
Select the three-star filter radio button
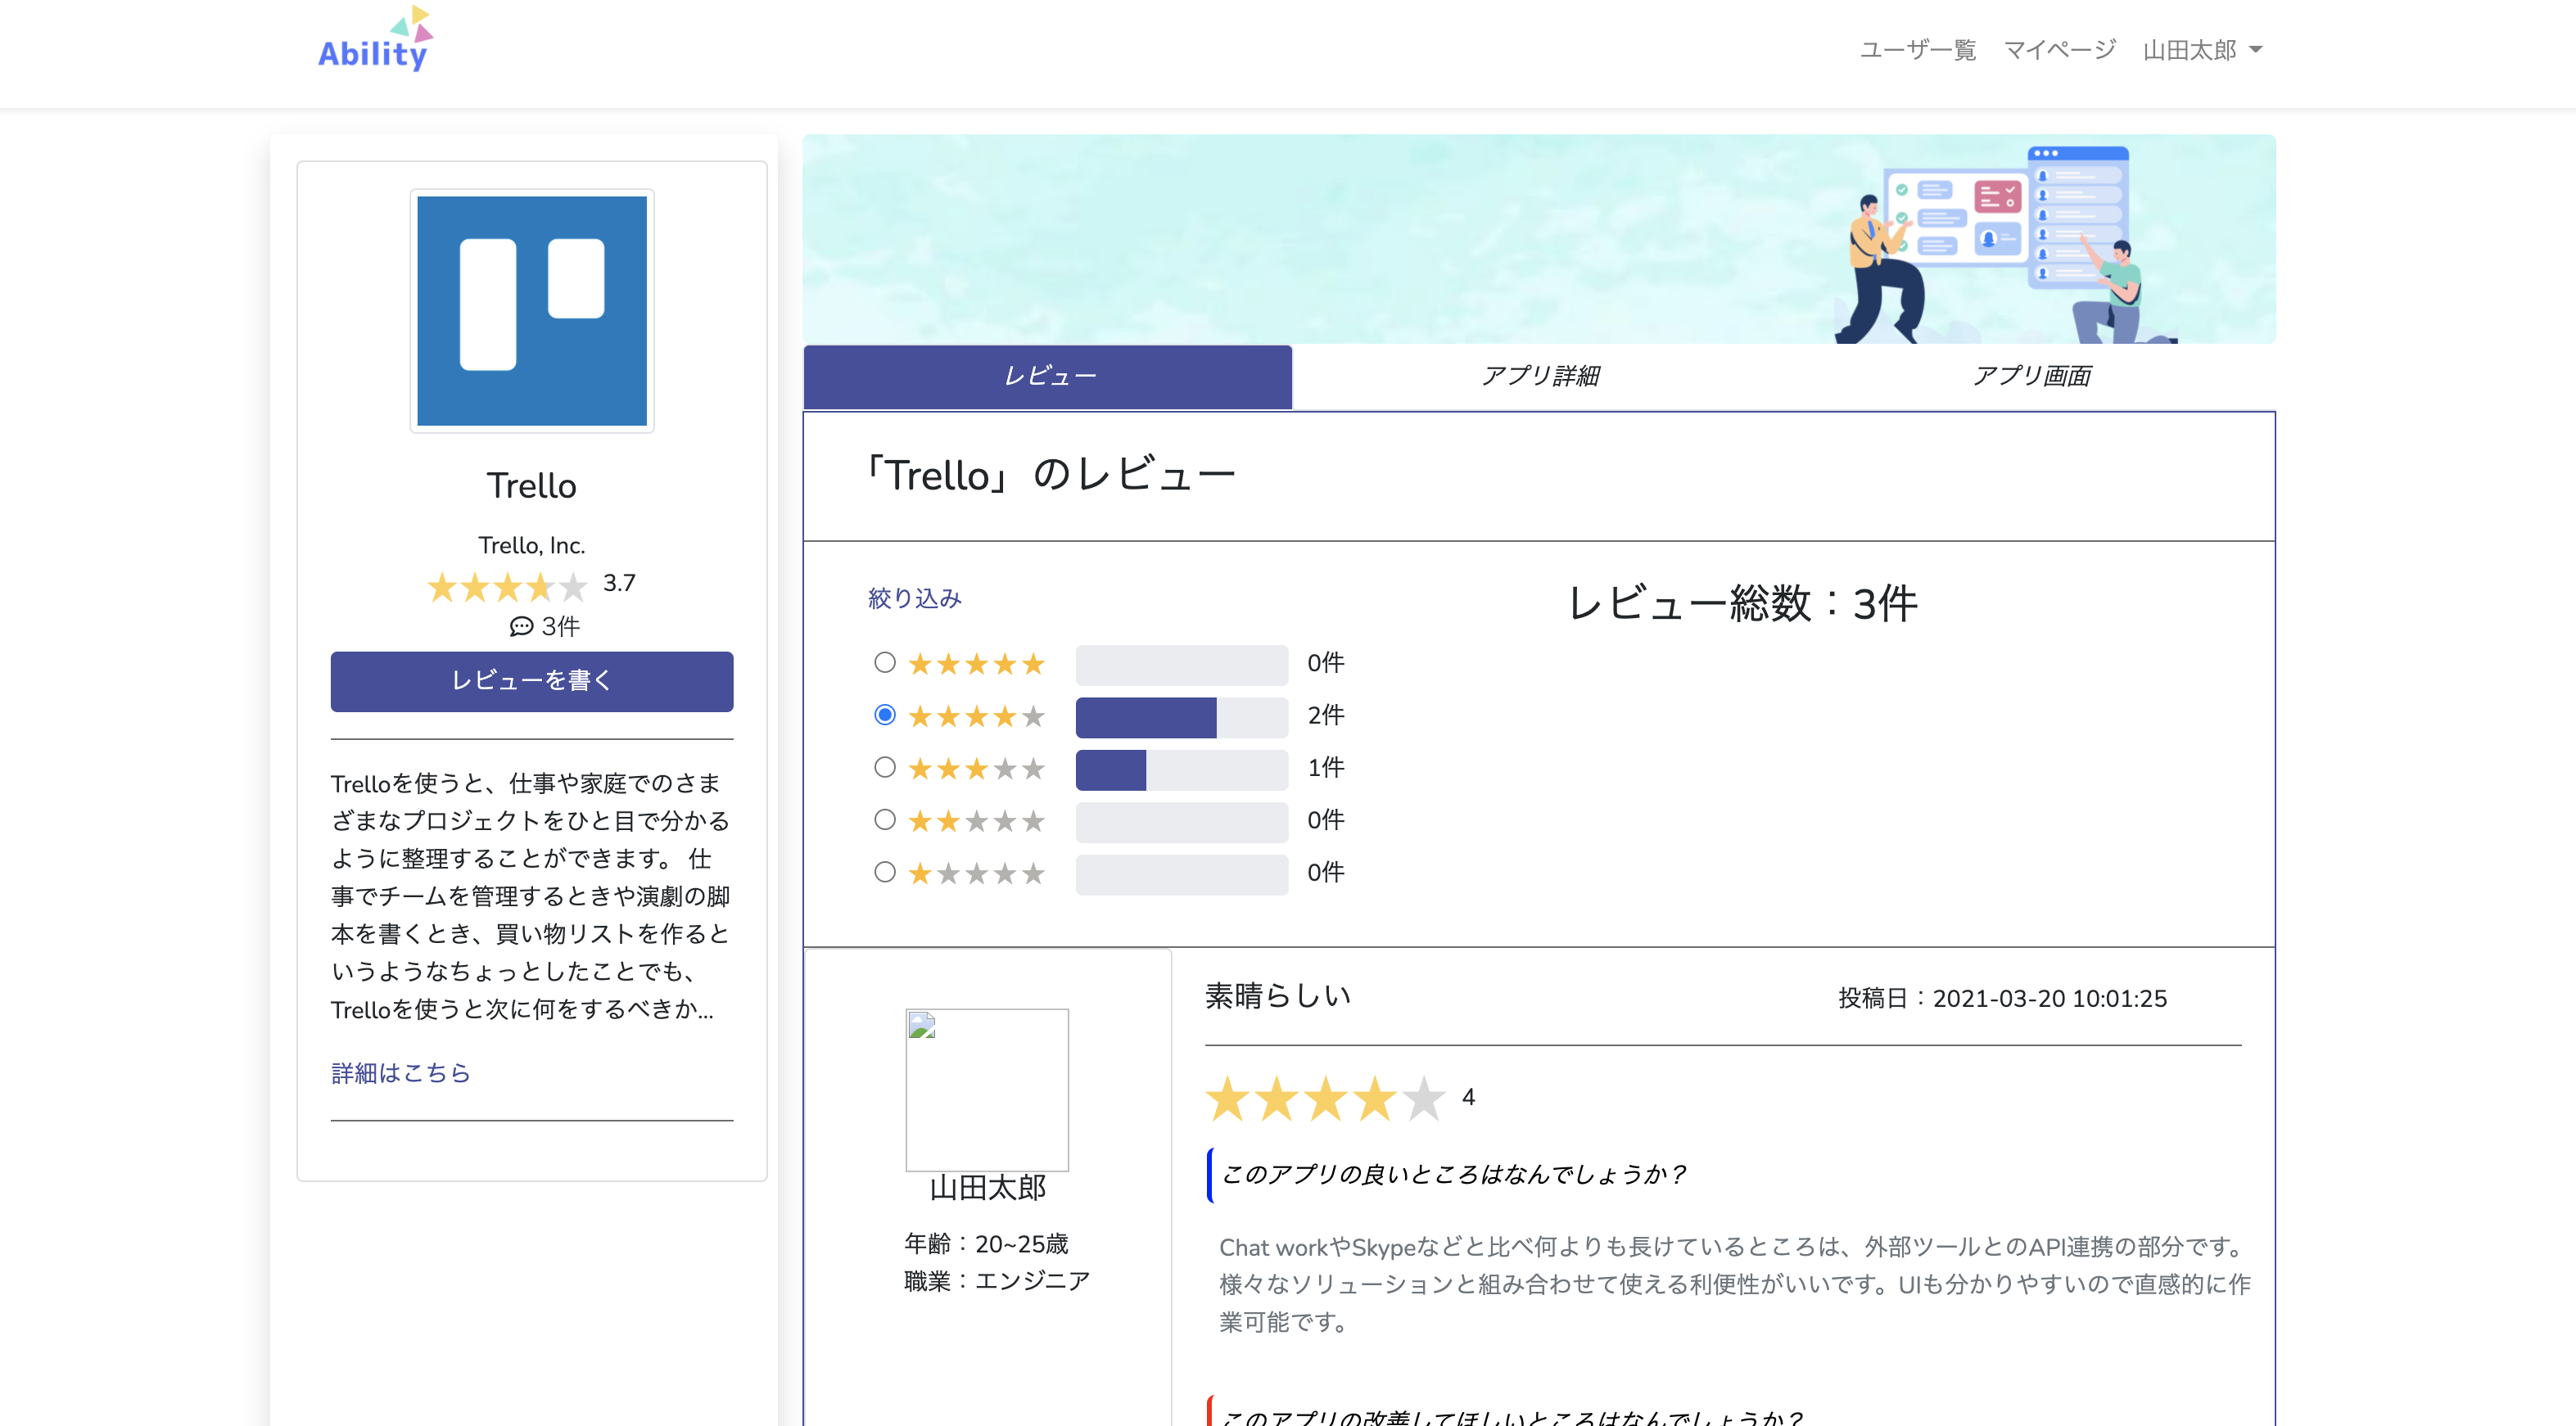(884, 768)
